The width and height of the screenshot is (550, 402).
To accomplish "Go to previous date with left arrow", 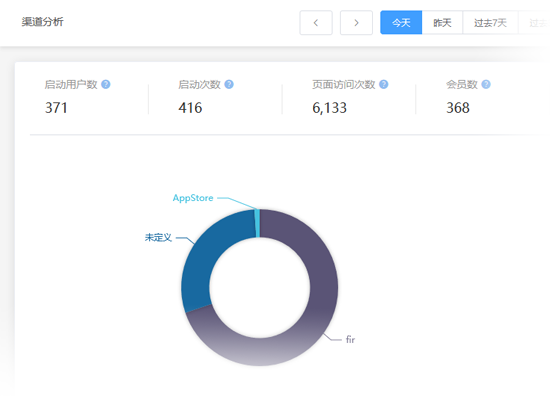I will [x=316, y=23].
